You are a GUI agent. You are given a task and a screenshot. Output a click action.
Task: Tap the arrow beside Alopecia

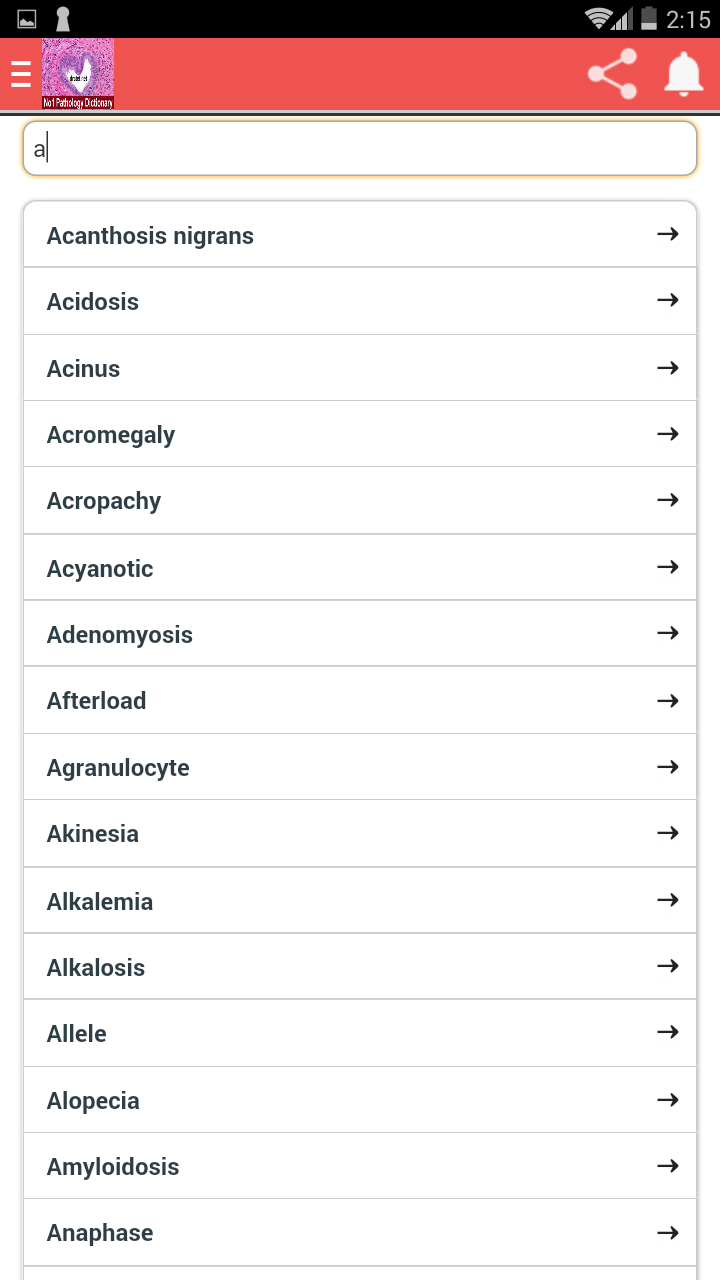[666, 1098]
